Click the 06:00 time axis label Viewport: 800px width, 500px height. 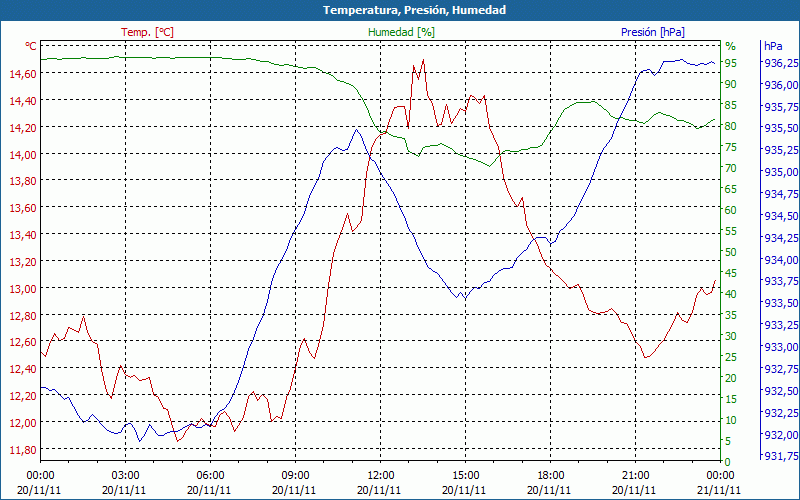[210, 476]
